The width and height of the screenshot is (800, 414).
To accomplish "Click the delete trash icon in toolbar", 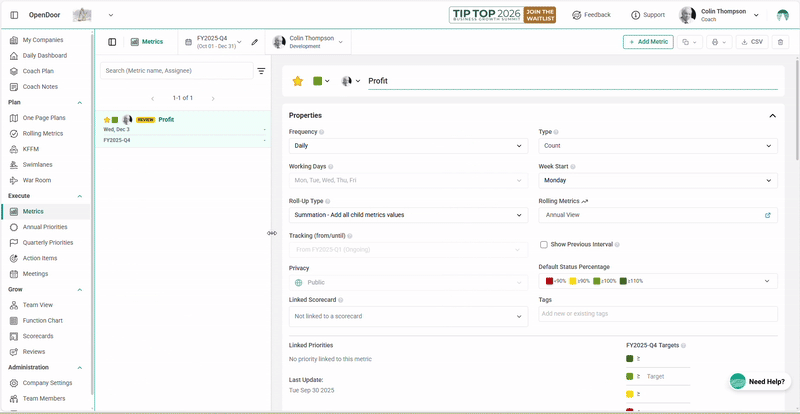I will point(781,42).
